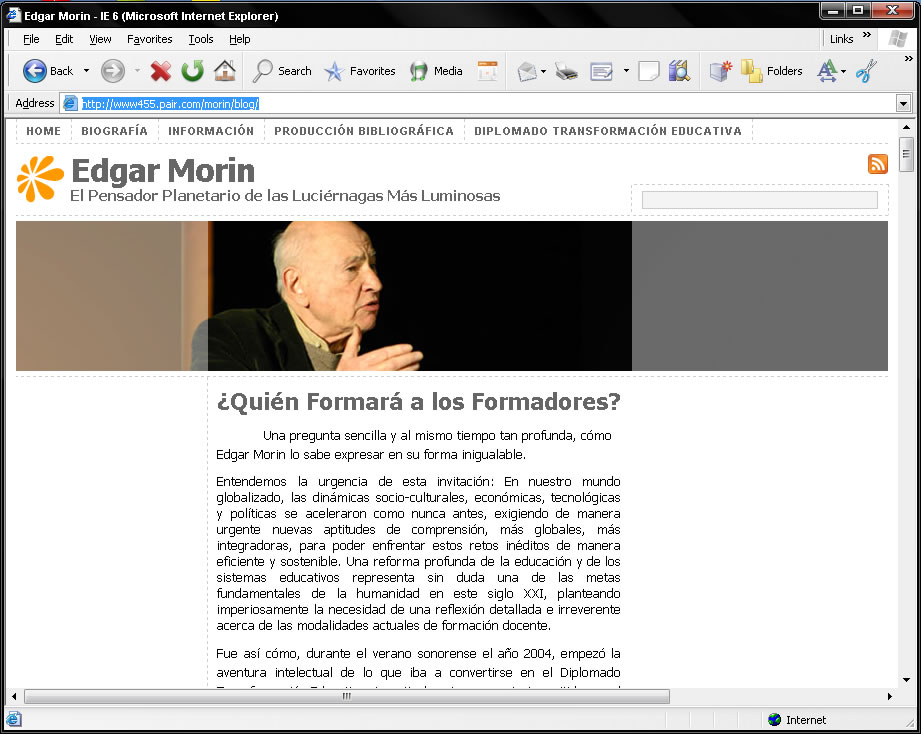Click the Forward arrow button

pyautogui.click(x=113, y=71)
